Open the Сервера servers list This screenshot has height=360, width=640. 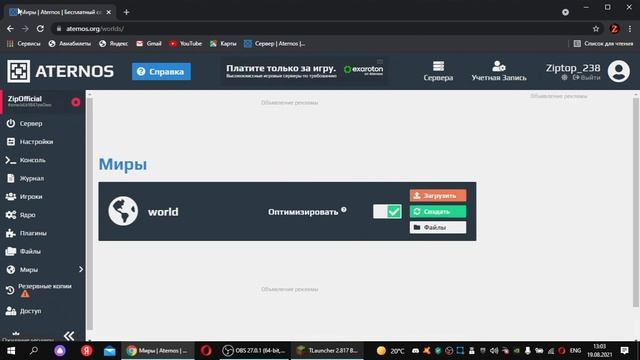click(438, 71)
